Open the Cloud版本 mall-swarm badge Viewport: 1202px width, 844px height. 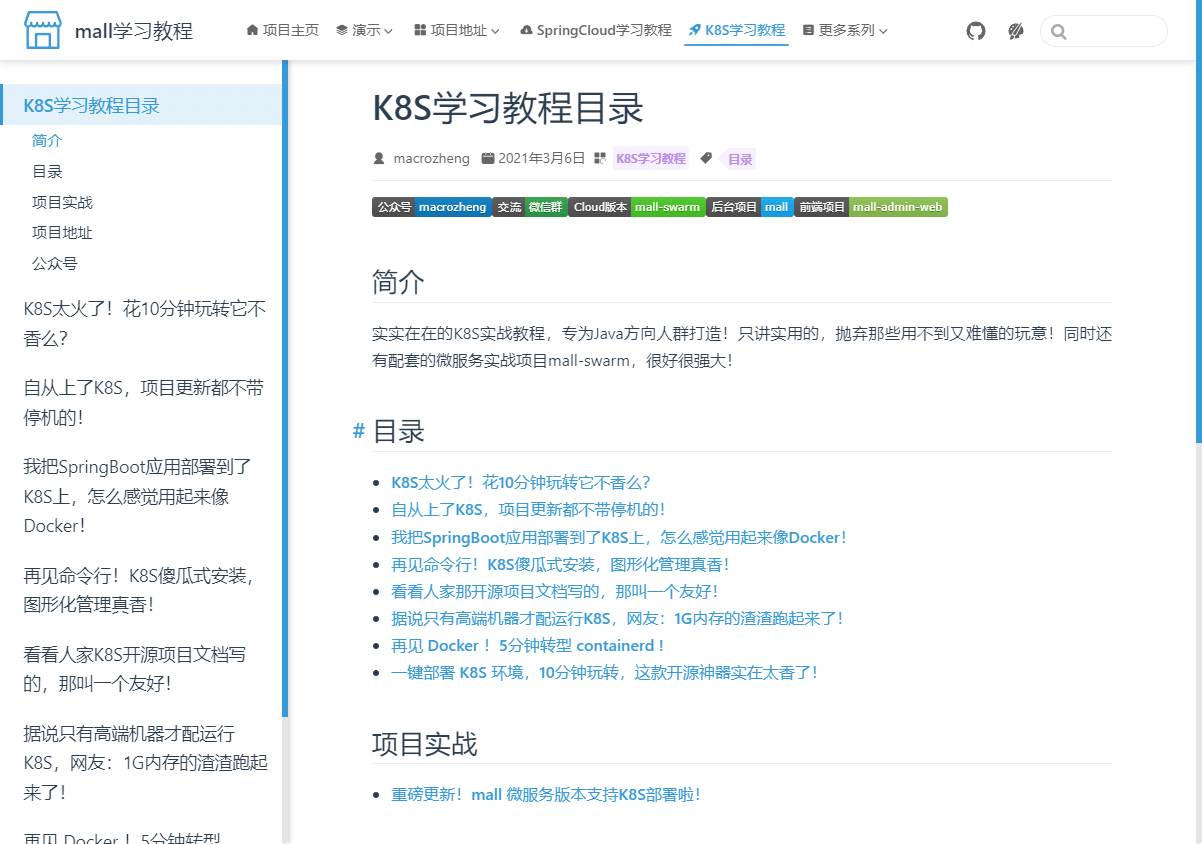tap(637, 207)
